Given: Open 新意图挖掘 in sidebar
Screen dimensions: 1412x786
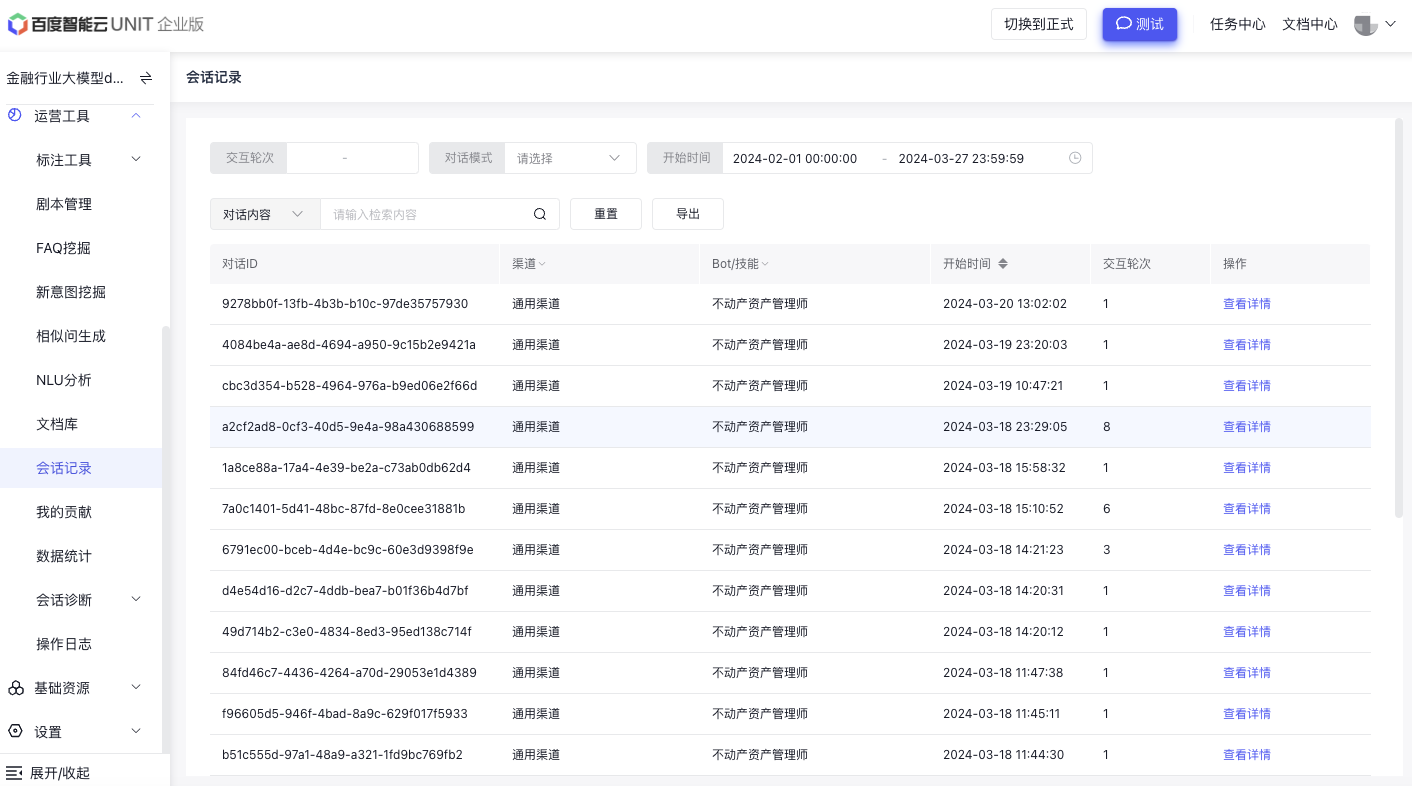Looking at the screenshot, I should coord(71,292).
